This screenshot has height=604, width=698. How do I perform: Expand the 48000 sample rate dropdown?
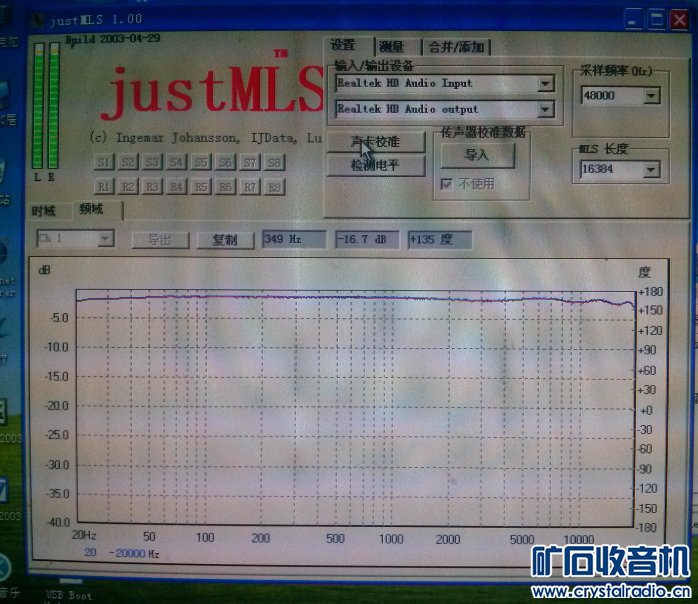651,96
